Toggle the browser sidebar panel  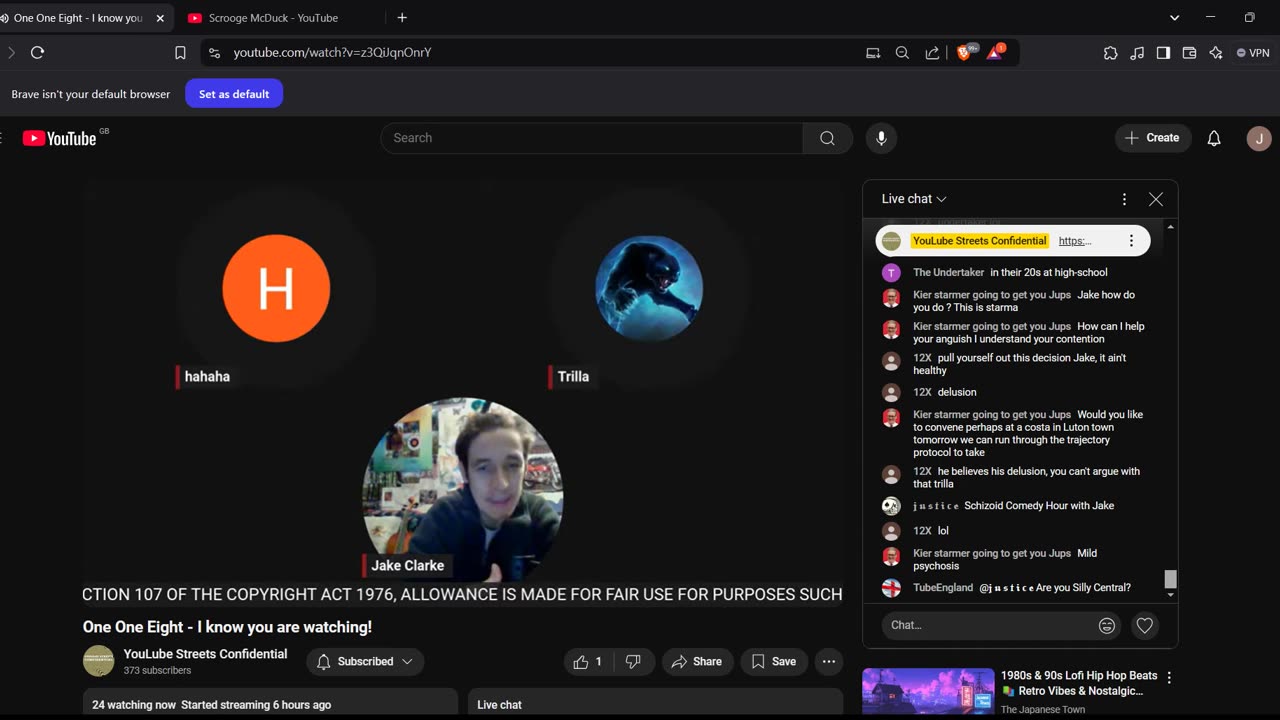click(1163, 53)
